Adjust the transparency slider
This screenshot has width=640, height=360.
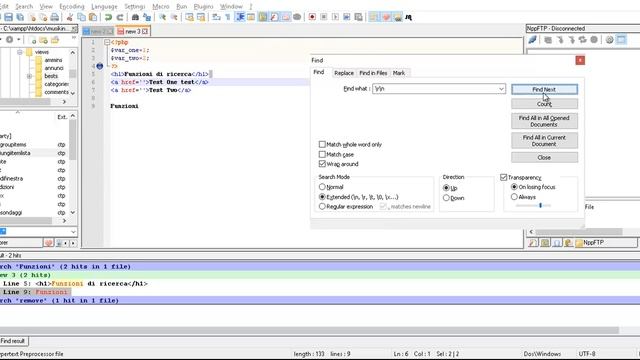click(540, 205)
